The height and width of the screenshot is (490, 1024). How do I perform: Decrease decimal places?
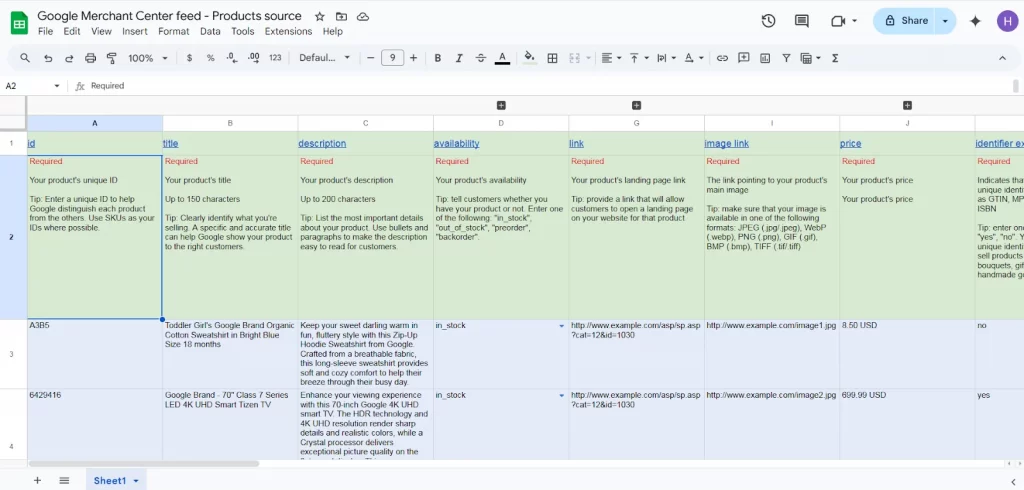(232, 58)
